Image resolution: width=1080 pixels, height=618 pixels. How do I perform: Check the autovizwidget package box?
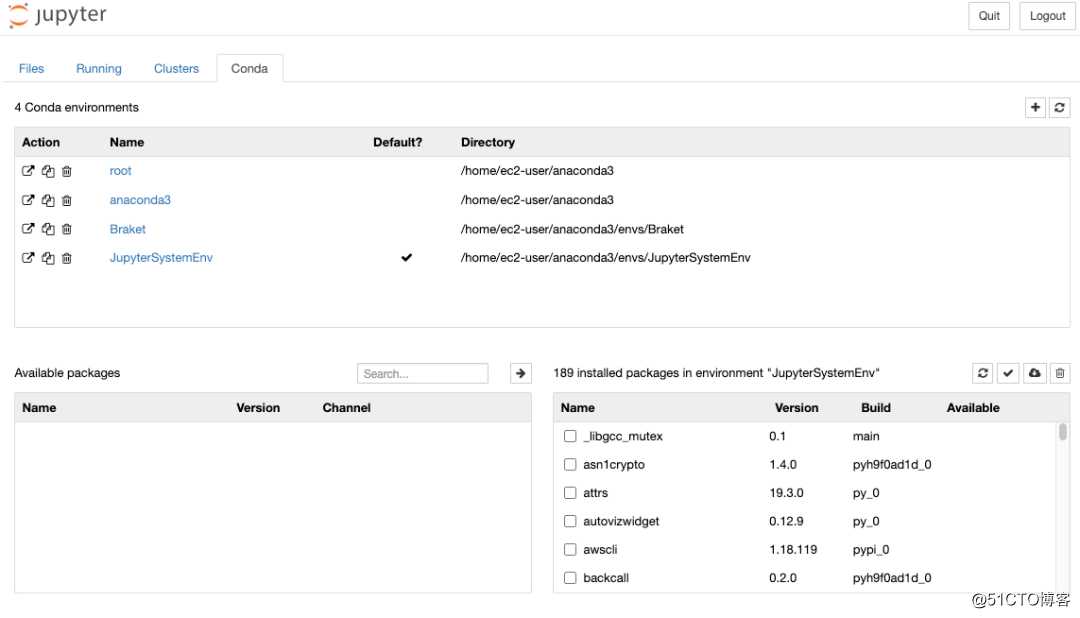[x=570, y=521]
